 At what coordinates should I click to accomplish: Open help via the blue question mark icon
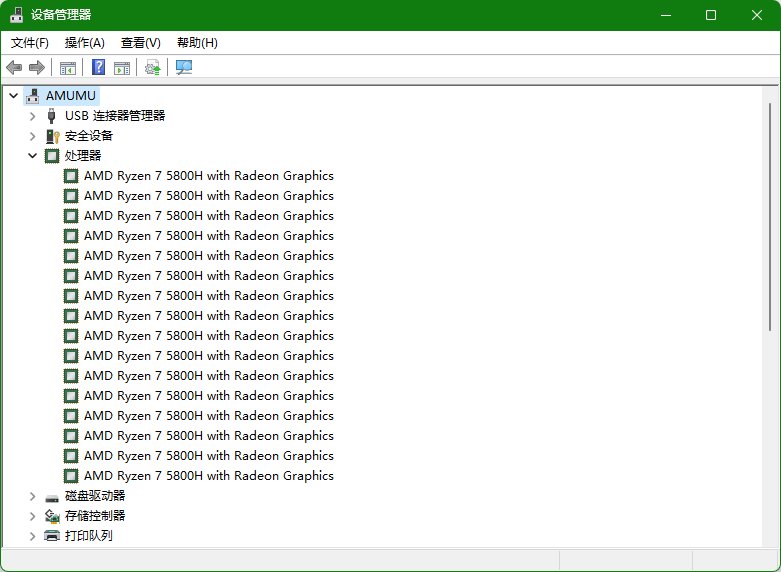pyautogui.click(x=99, y=67)
